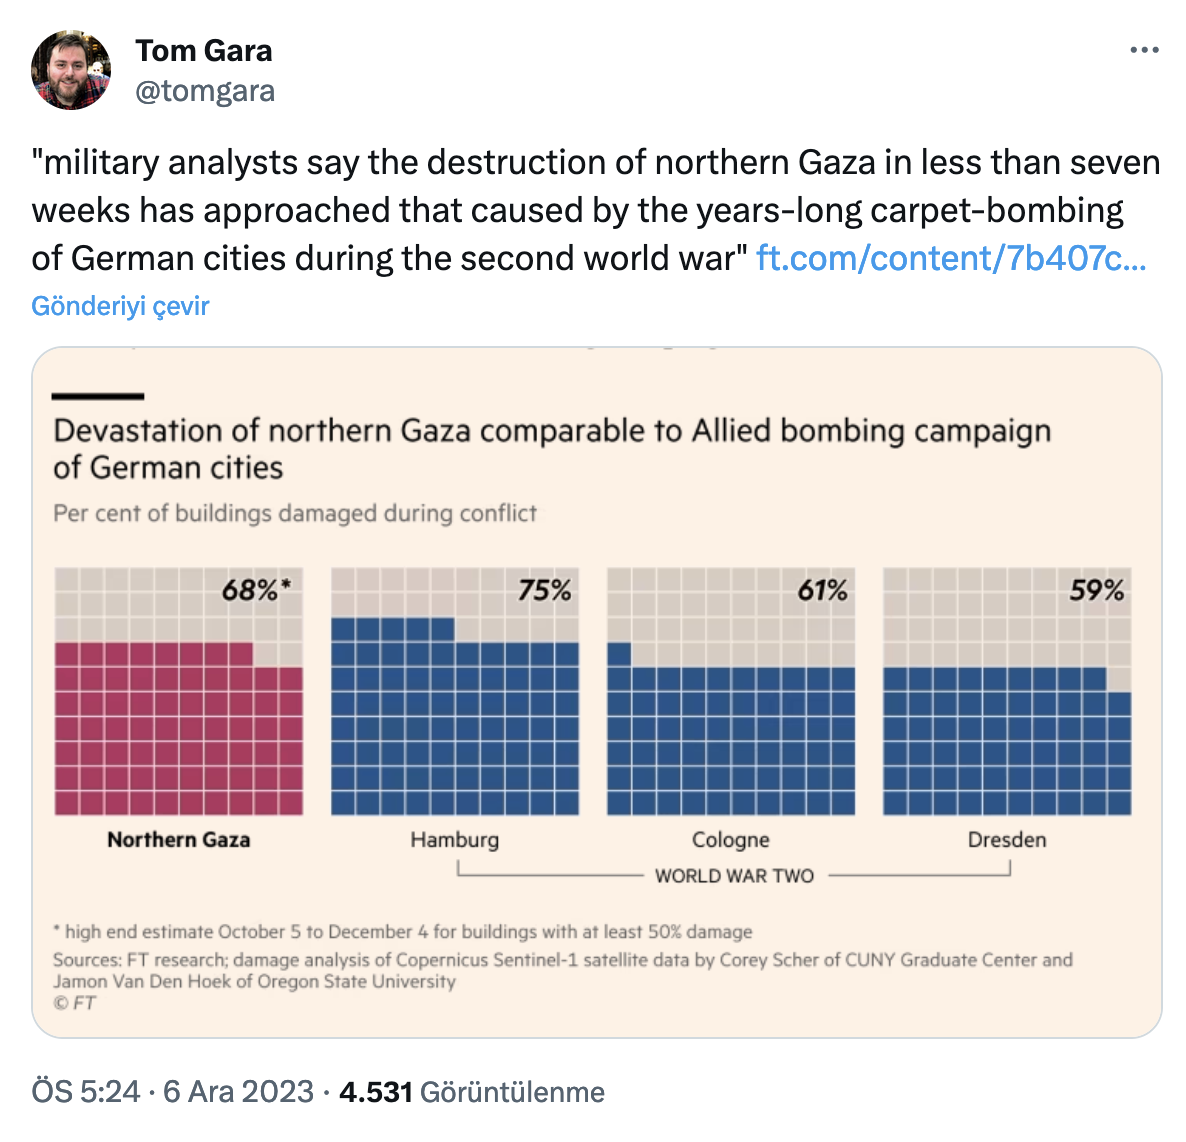Click the @tomgara handle
The width and height of the screenshot is (1186, 1142).
tap(205, 91)
